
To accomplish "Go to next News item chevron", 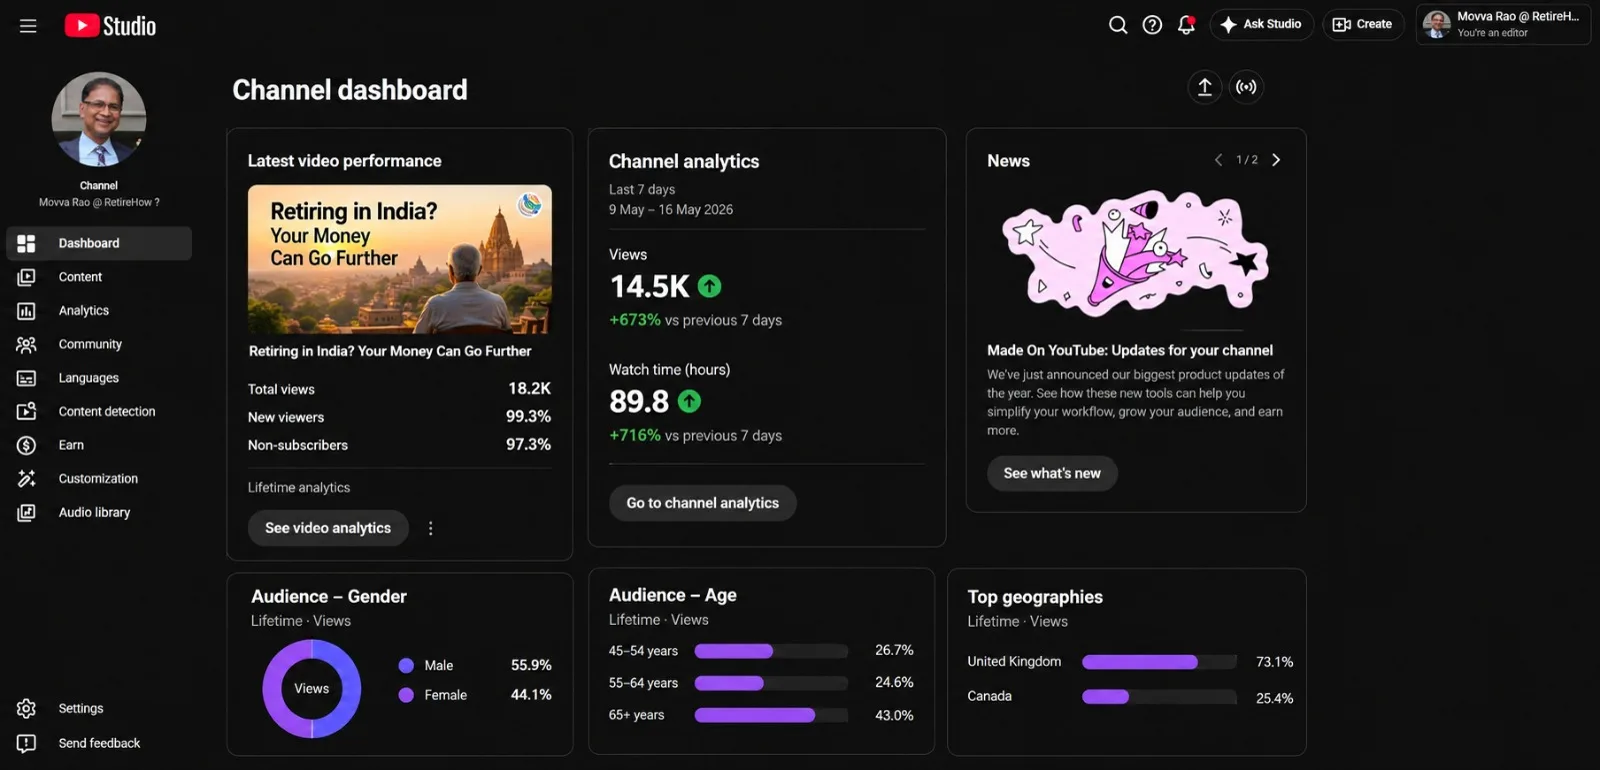I will click(x=1276, y=160).
